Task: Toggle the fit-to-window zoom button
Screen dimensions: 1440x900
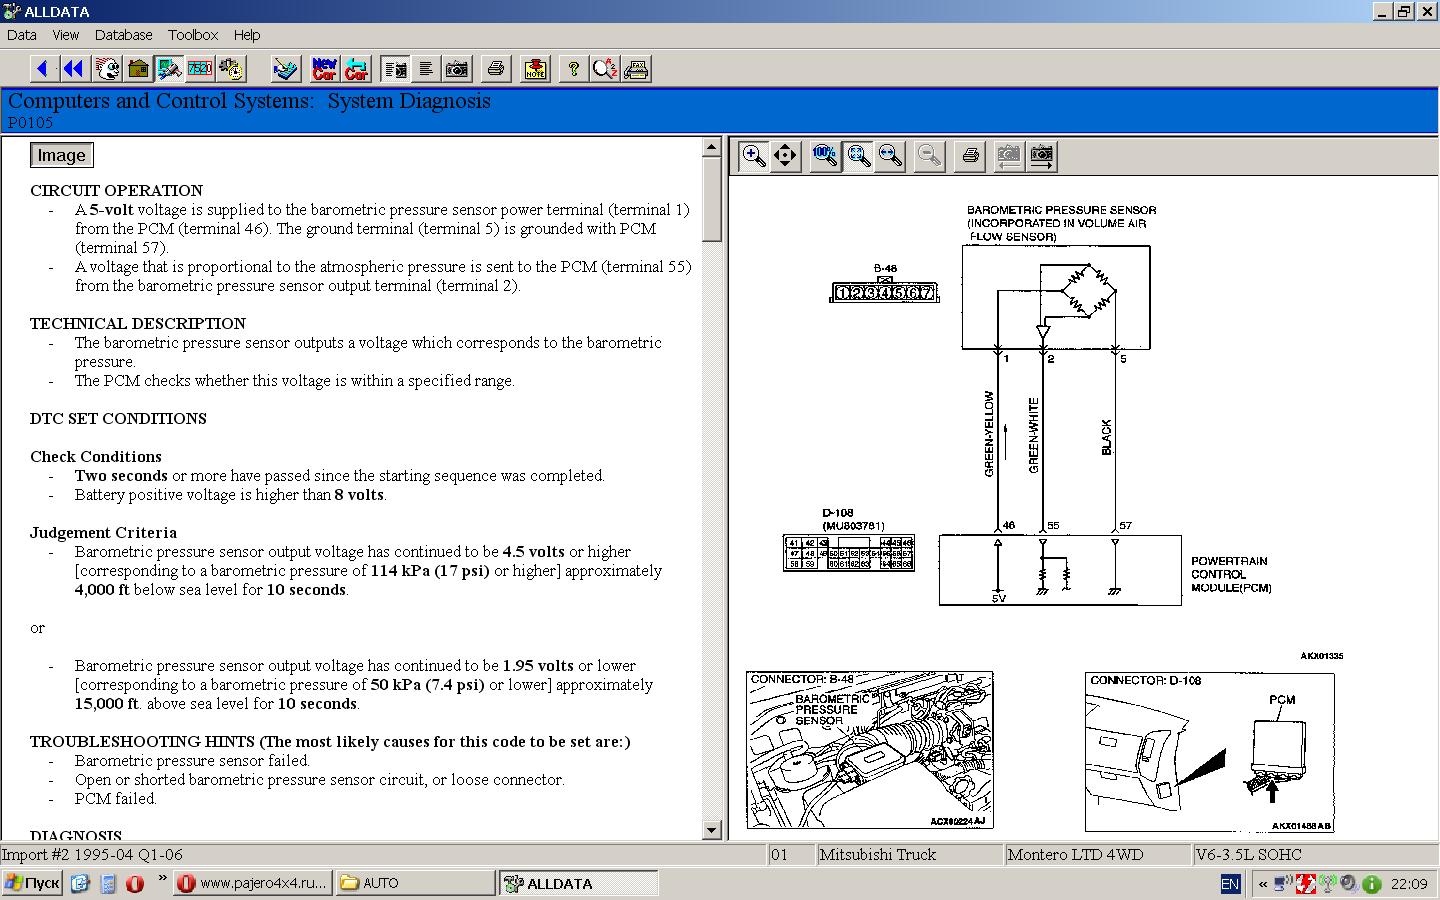Action: click(858, 156)
